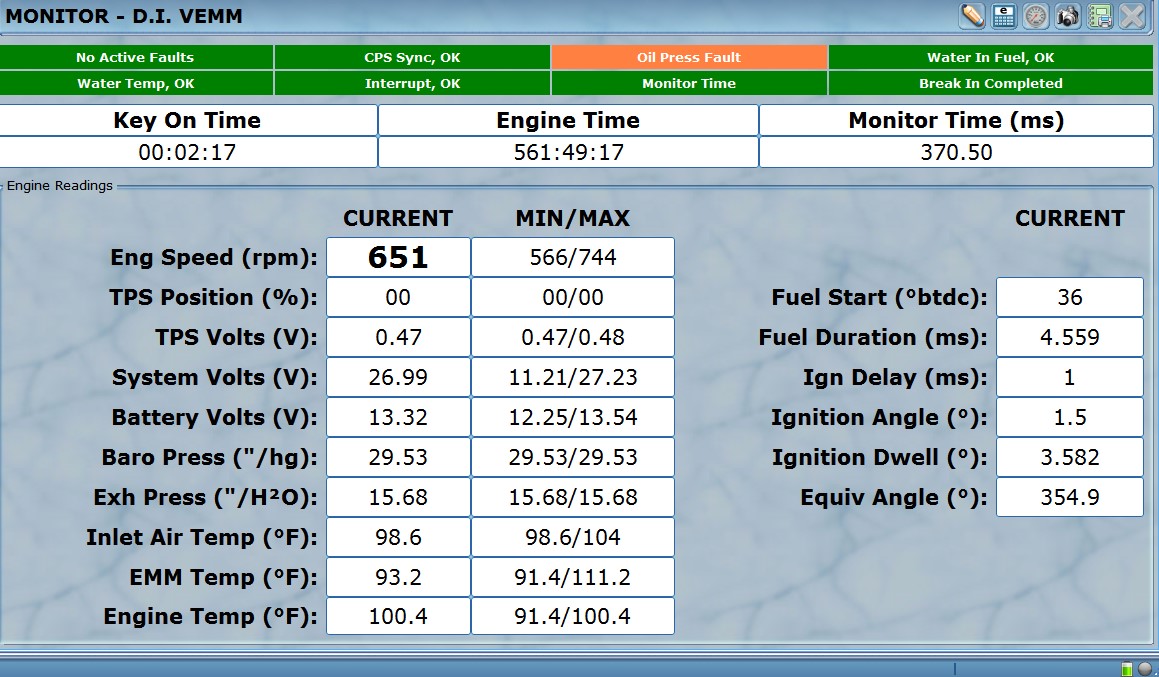Click the Water Temp, OK status cell
Viewport: 1159px width, 677px height.
point(135,84)
